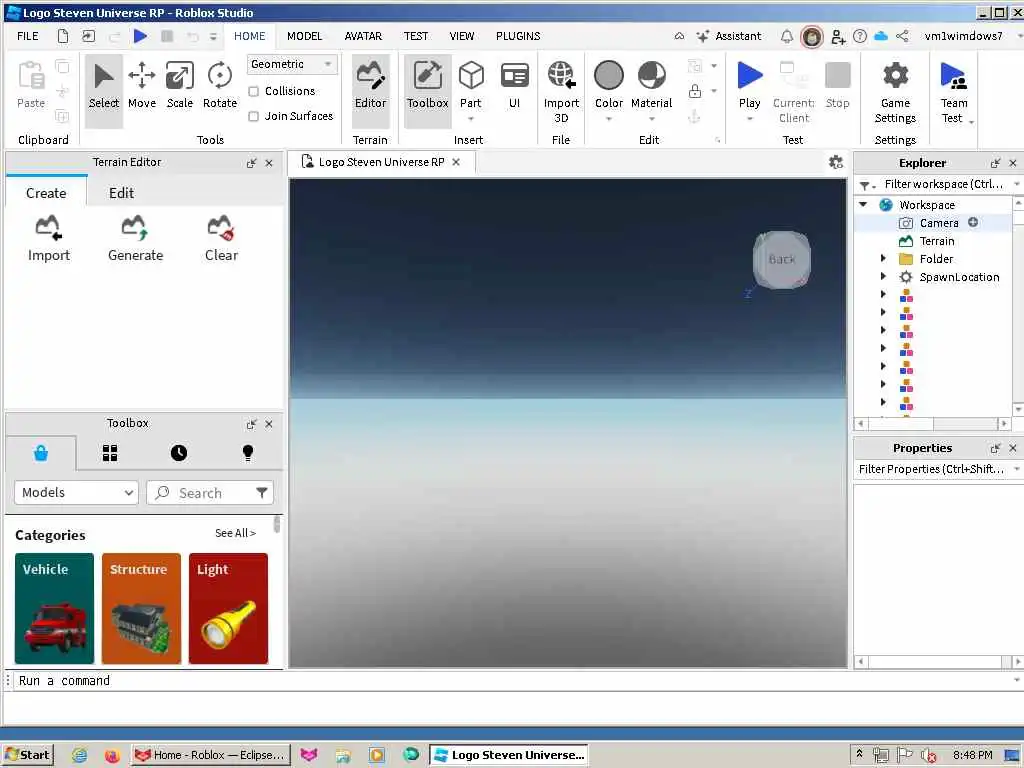The image size is (1024, 768).
Task: Activate the Move tool
Action: coord(142,86)
